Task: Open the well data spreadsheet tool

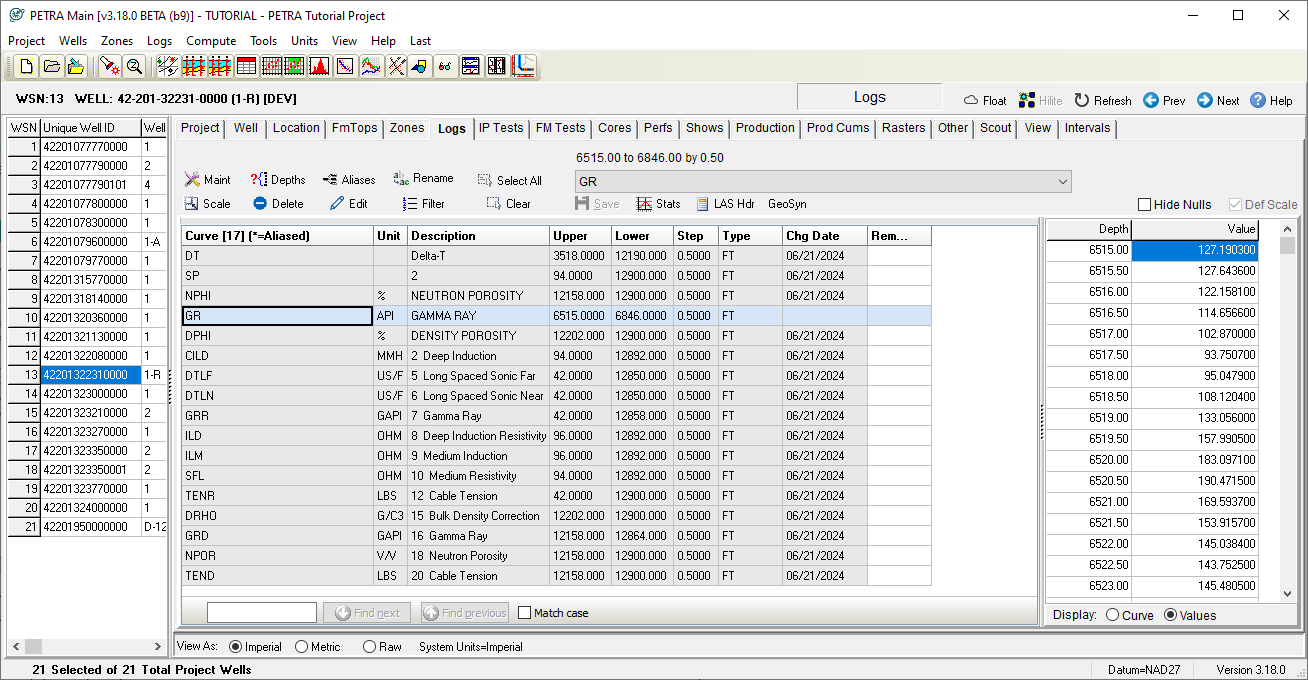Action: (x=246, y=65)
